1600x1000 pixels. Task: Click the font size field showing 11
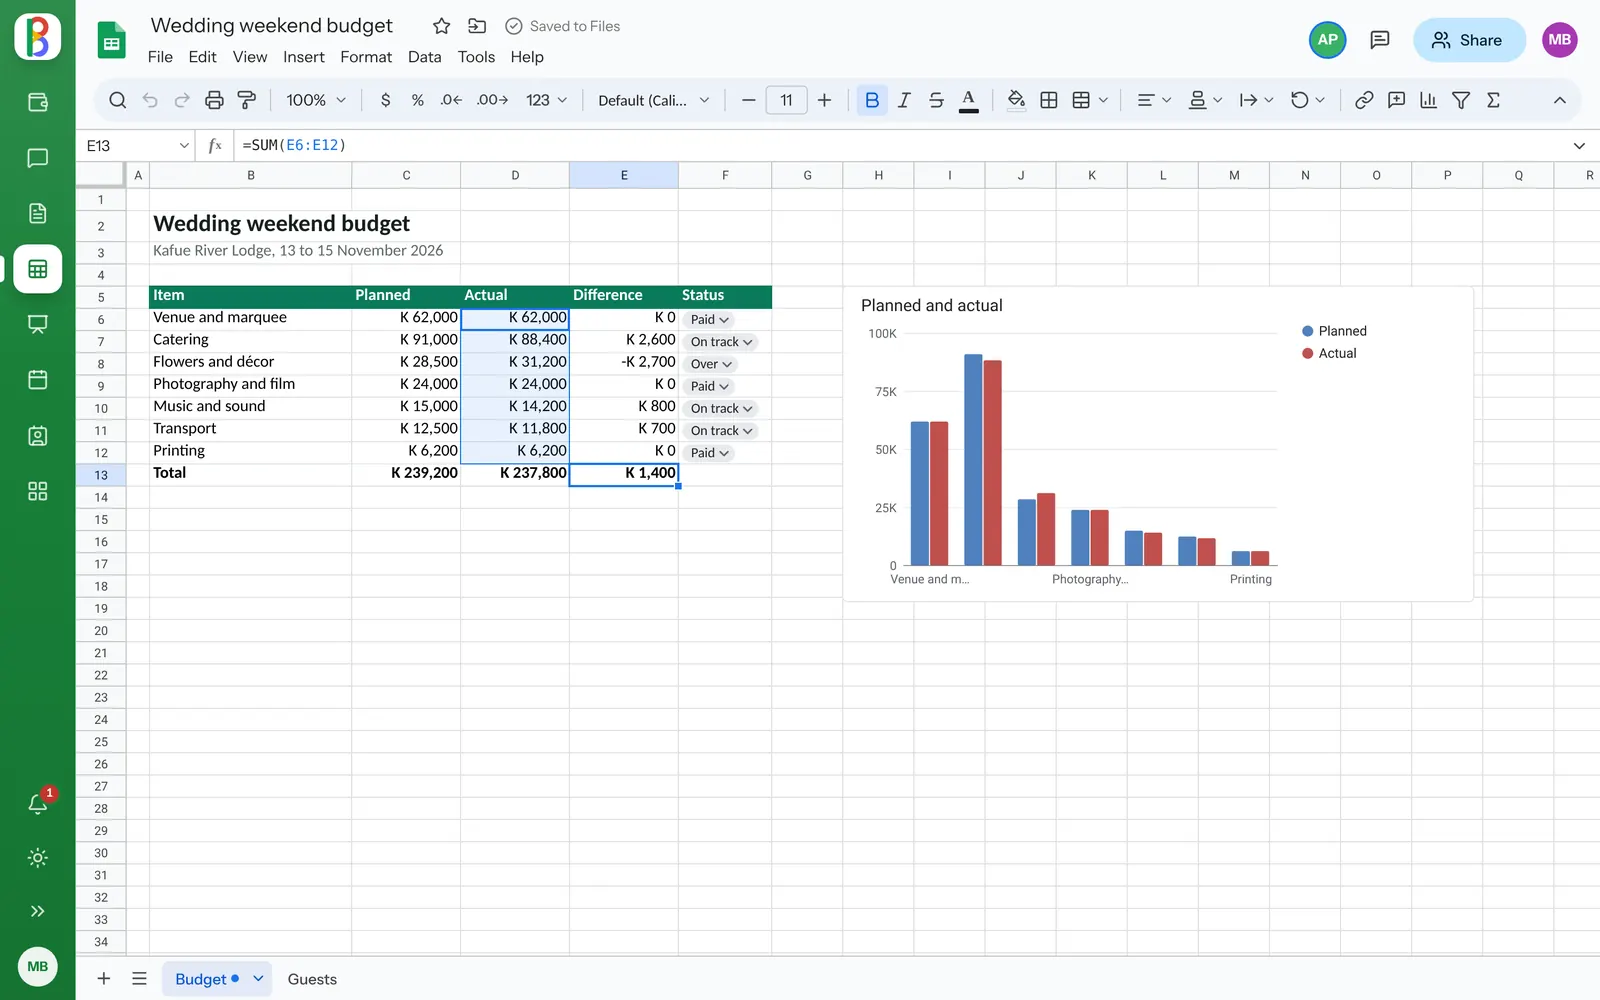coord(786,100)
